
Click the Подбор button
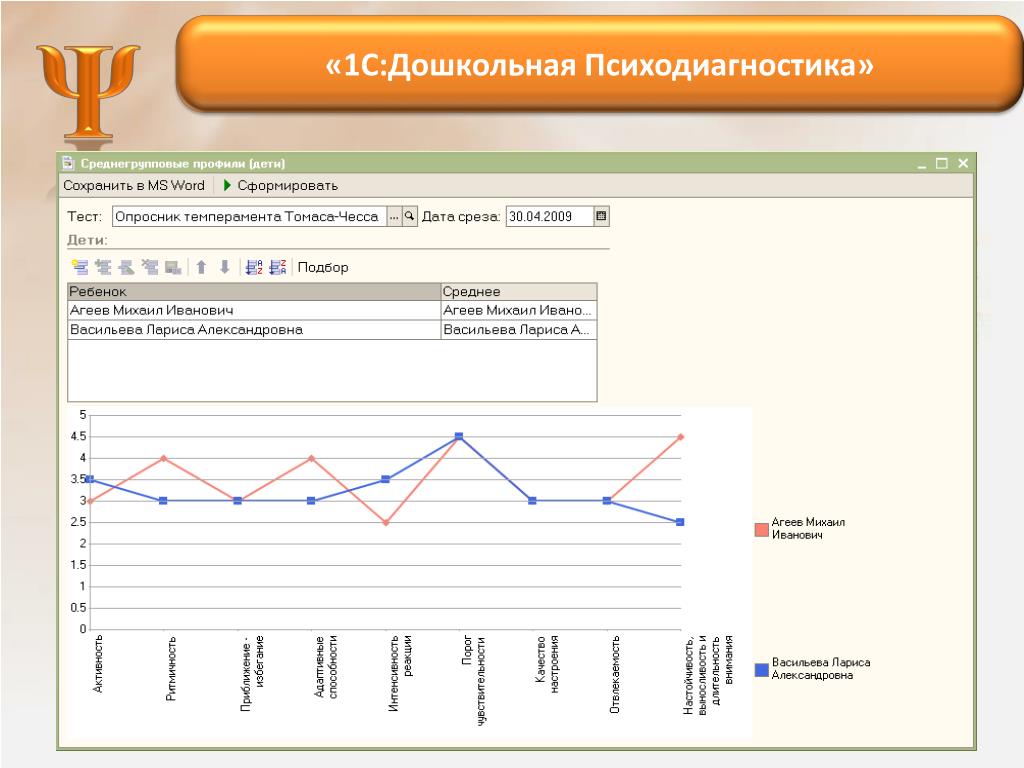(x=323, y=267)
